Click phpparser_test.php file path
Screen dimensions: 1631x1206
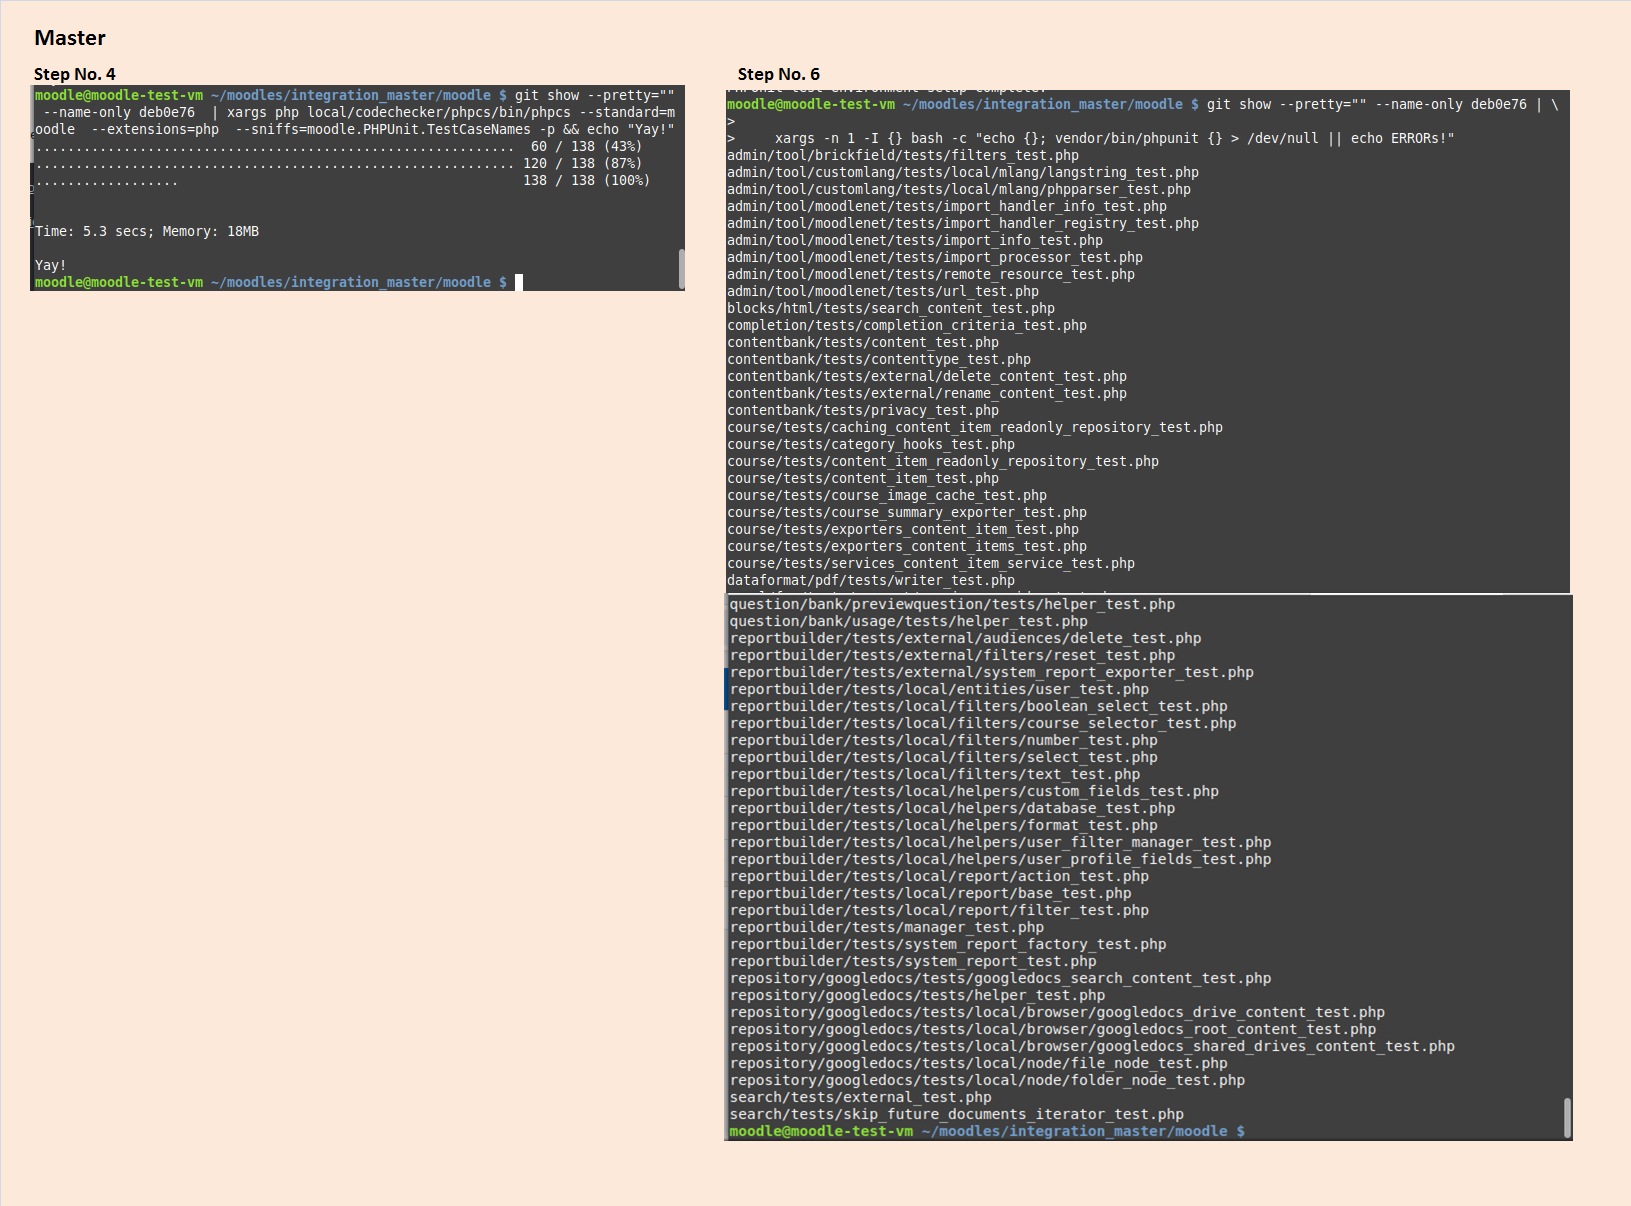click(959, 189)
